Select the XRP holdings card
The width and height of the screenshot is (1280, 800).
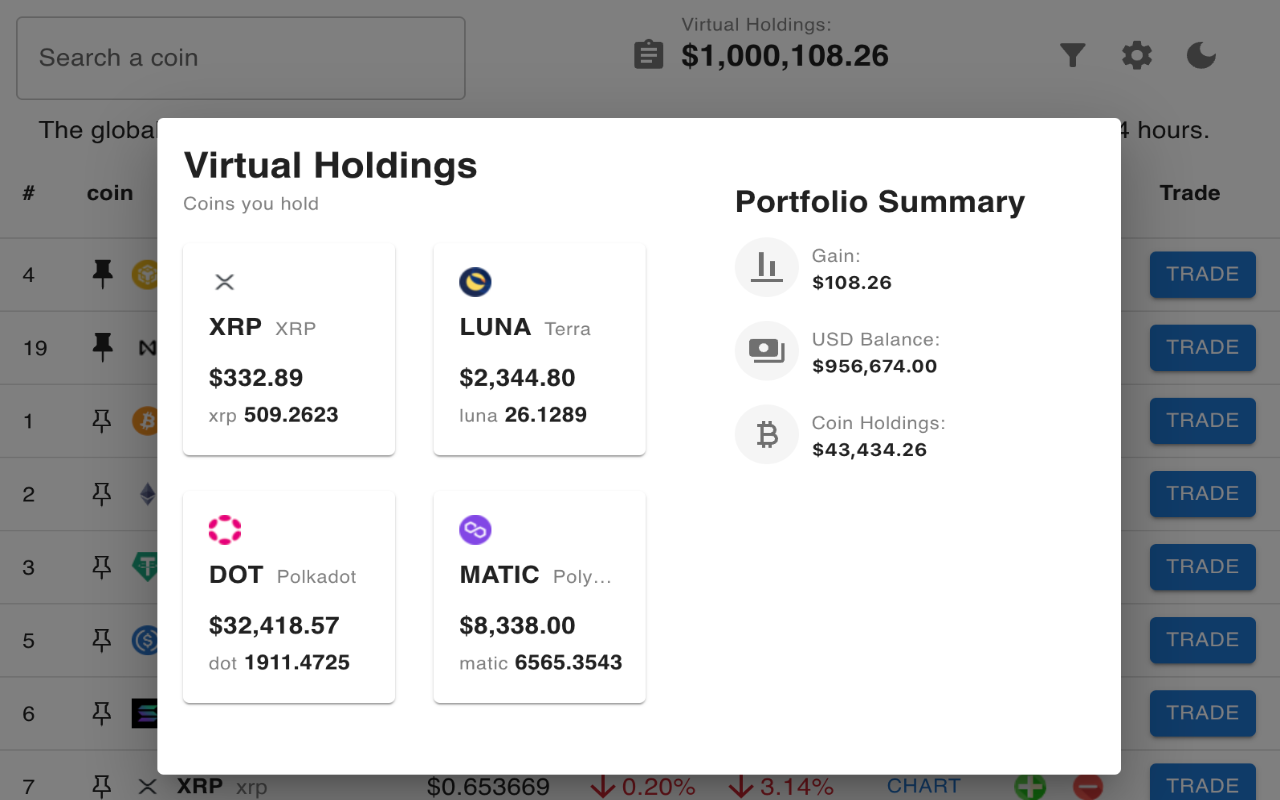pos(289,349)
